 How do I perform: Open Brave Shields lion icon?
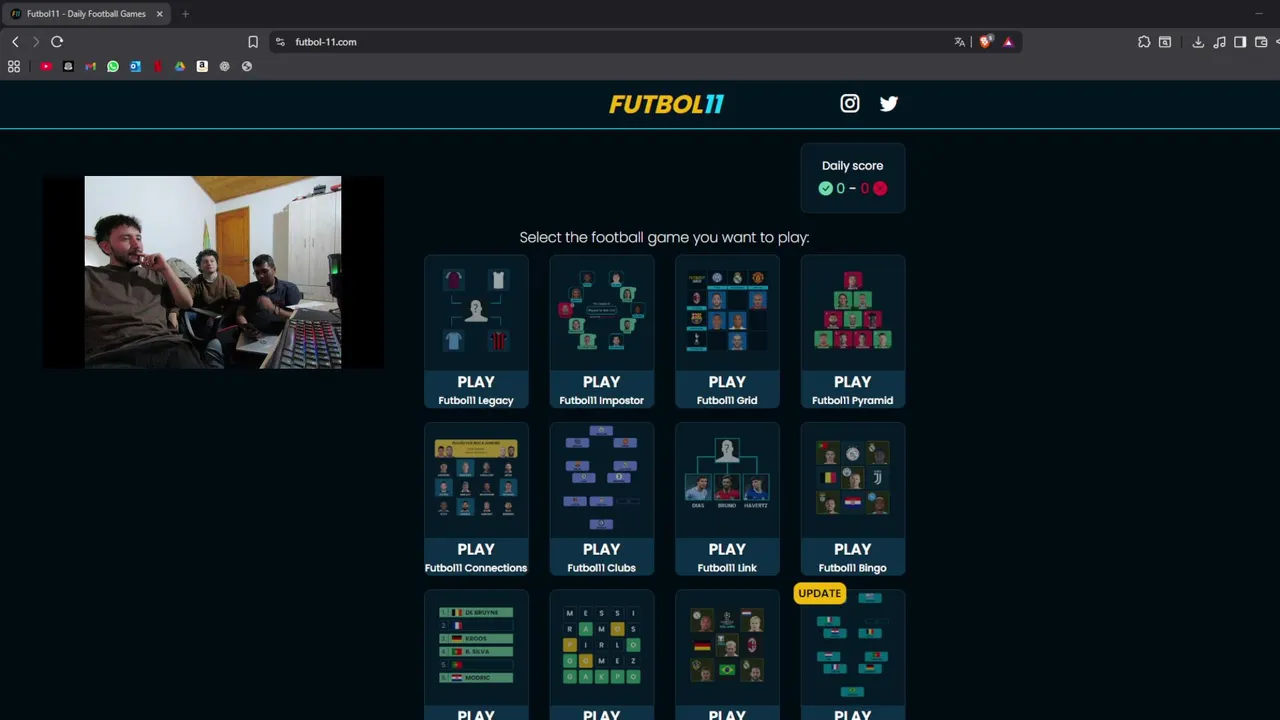pyautogui.click(x=986, y=42)
